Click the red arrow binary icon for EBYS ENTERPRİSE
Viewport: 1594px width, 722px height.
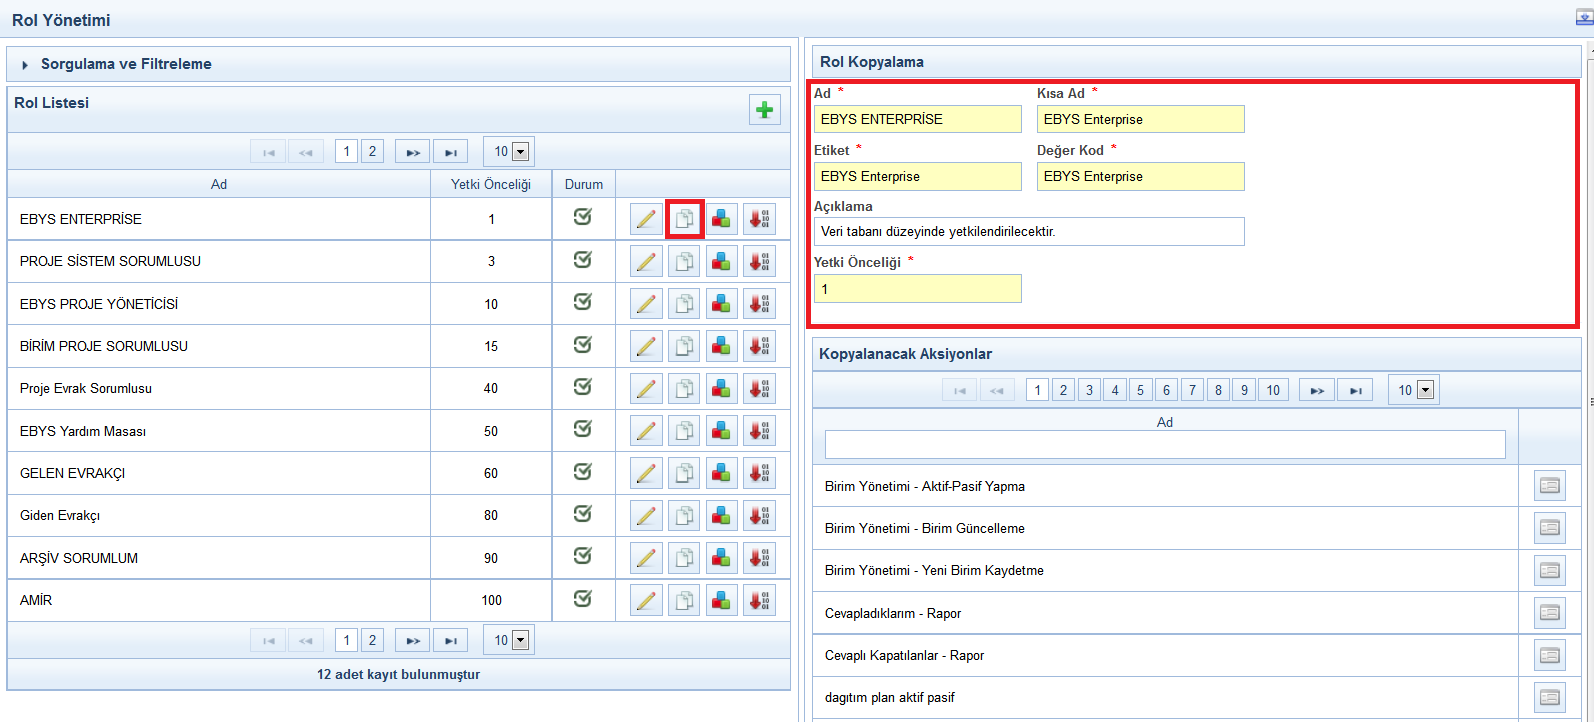pos(759,219)
